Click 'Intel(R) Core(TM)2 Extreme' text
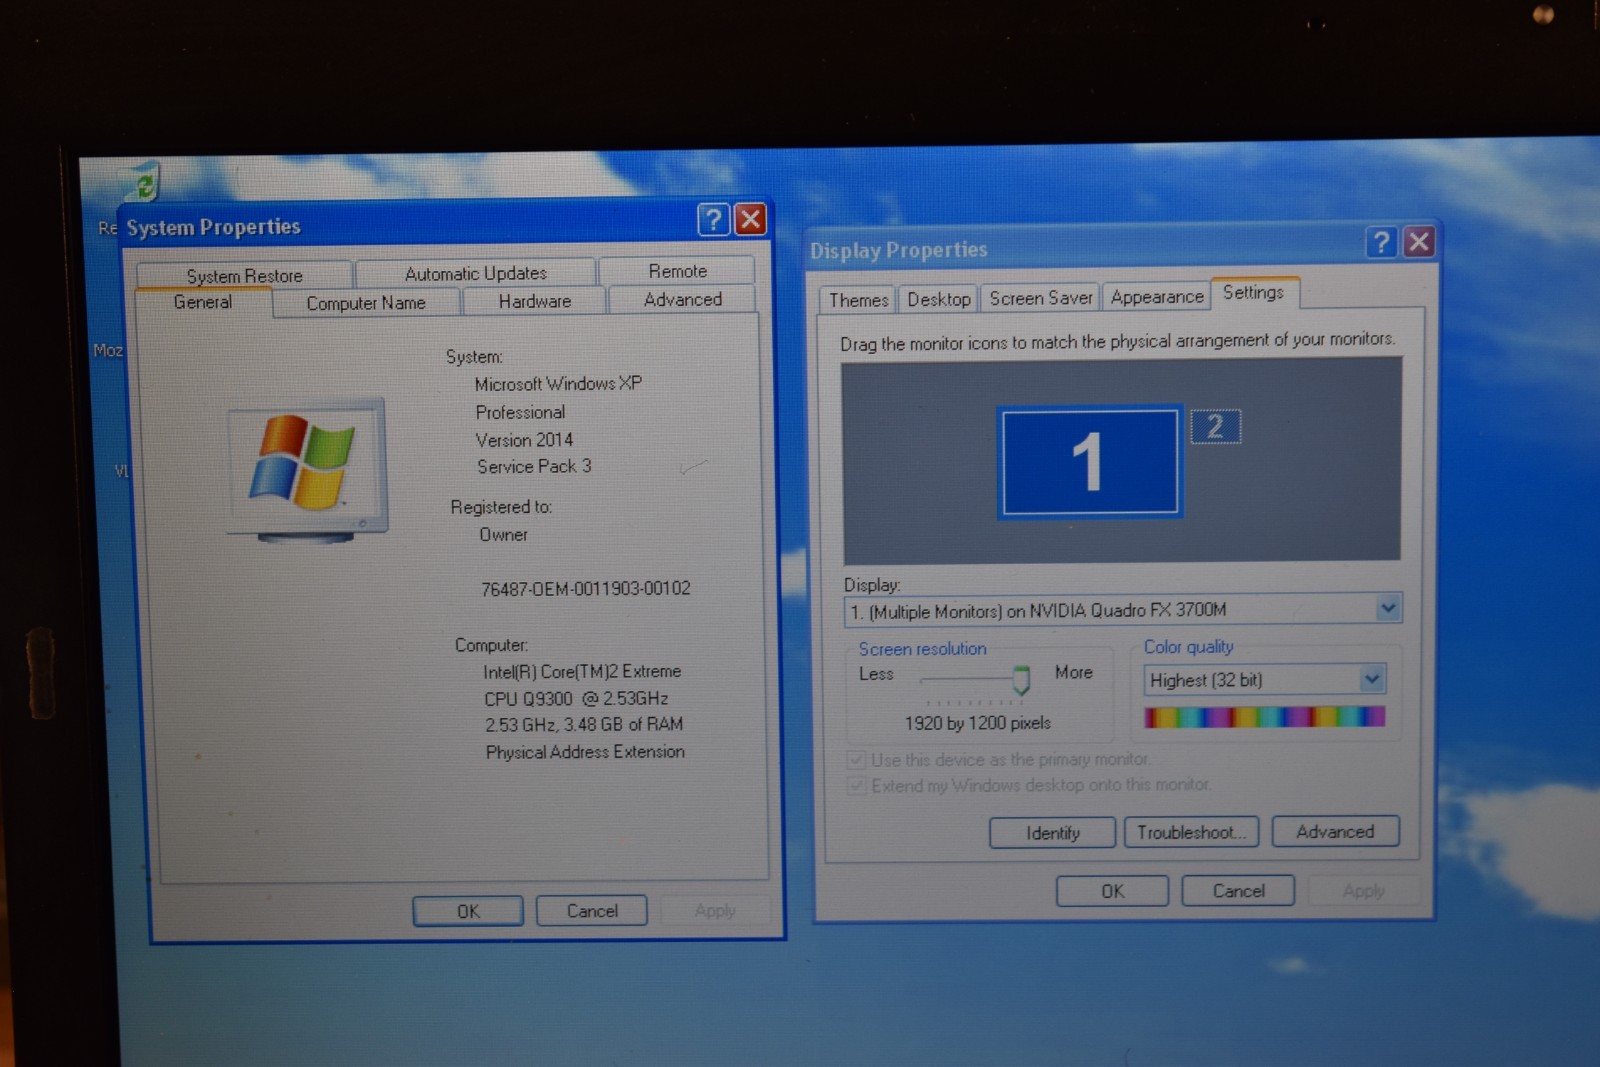The width and height of the screenshot is (1600, 1067). (582, 672)
